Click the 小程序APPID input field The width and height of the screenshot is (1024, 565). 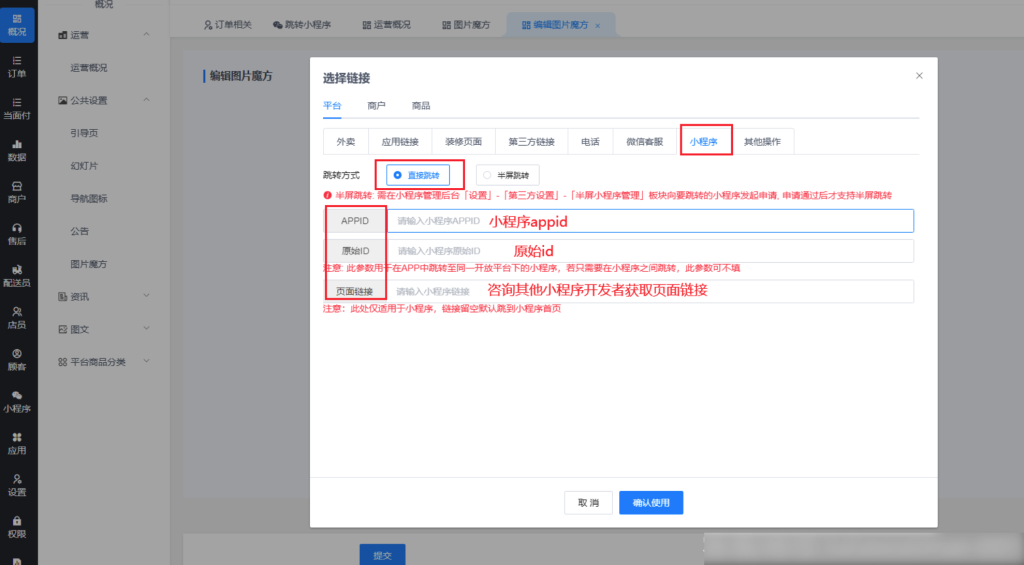[650, 220]
